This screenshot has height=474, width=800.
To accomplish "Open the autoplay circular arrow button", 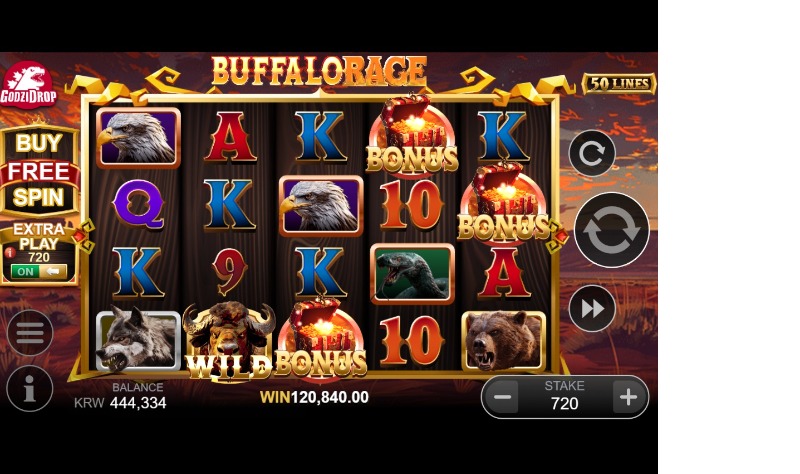I will click(592, 153).
